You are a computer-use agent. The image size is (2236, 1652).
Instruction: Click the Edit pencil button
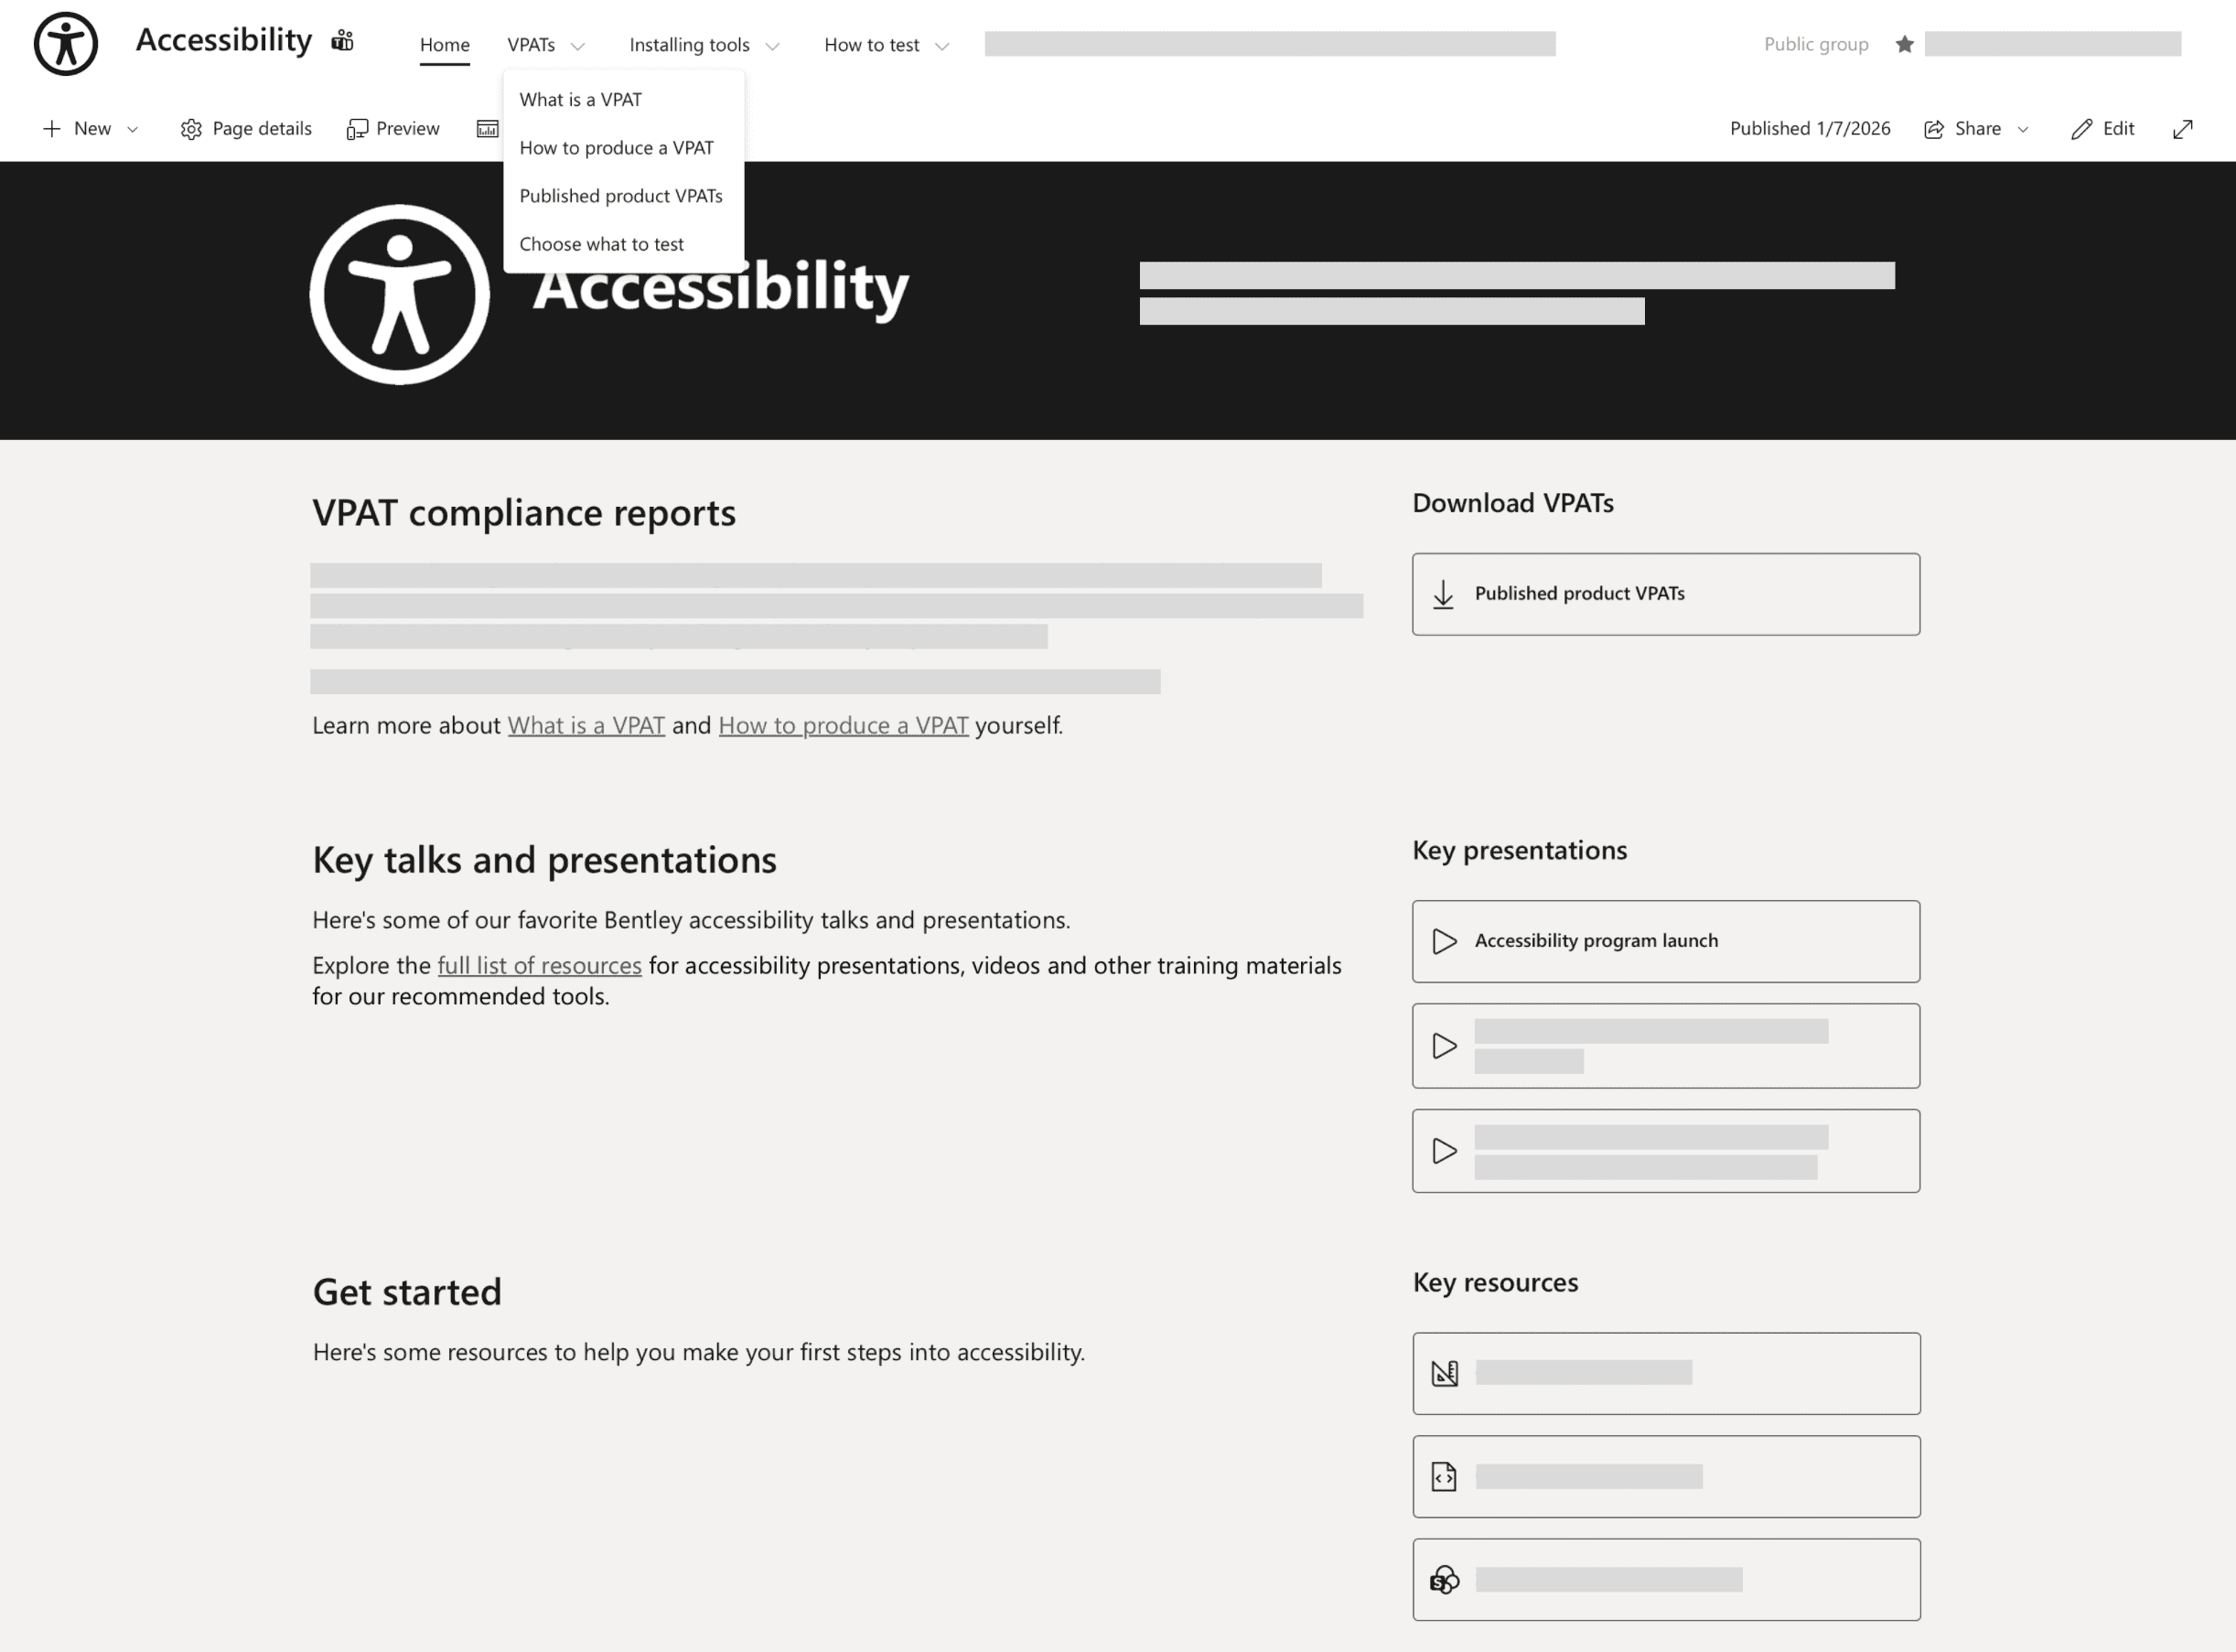pos(2102,129)
